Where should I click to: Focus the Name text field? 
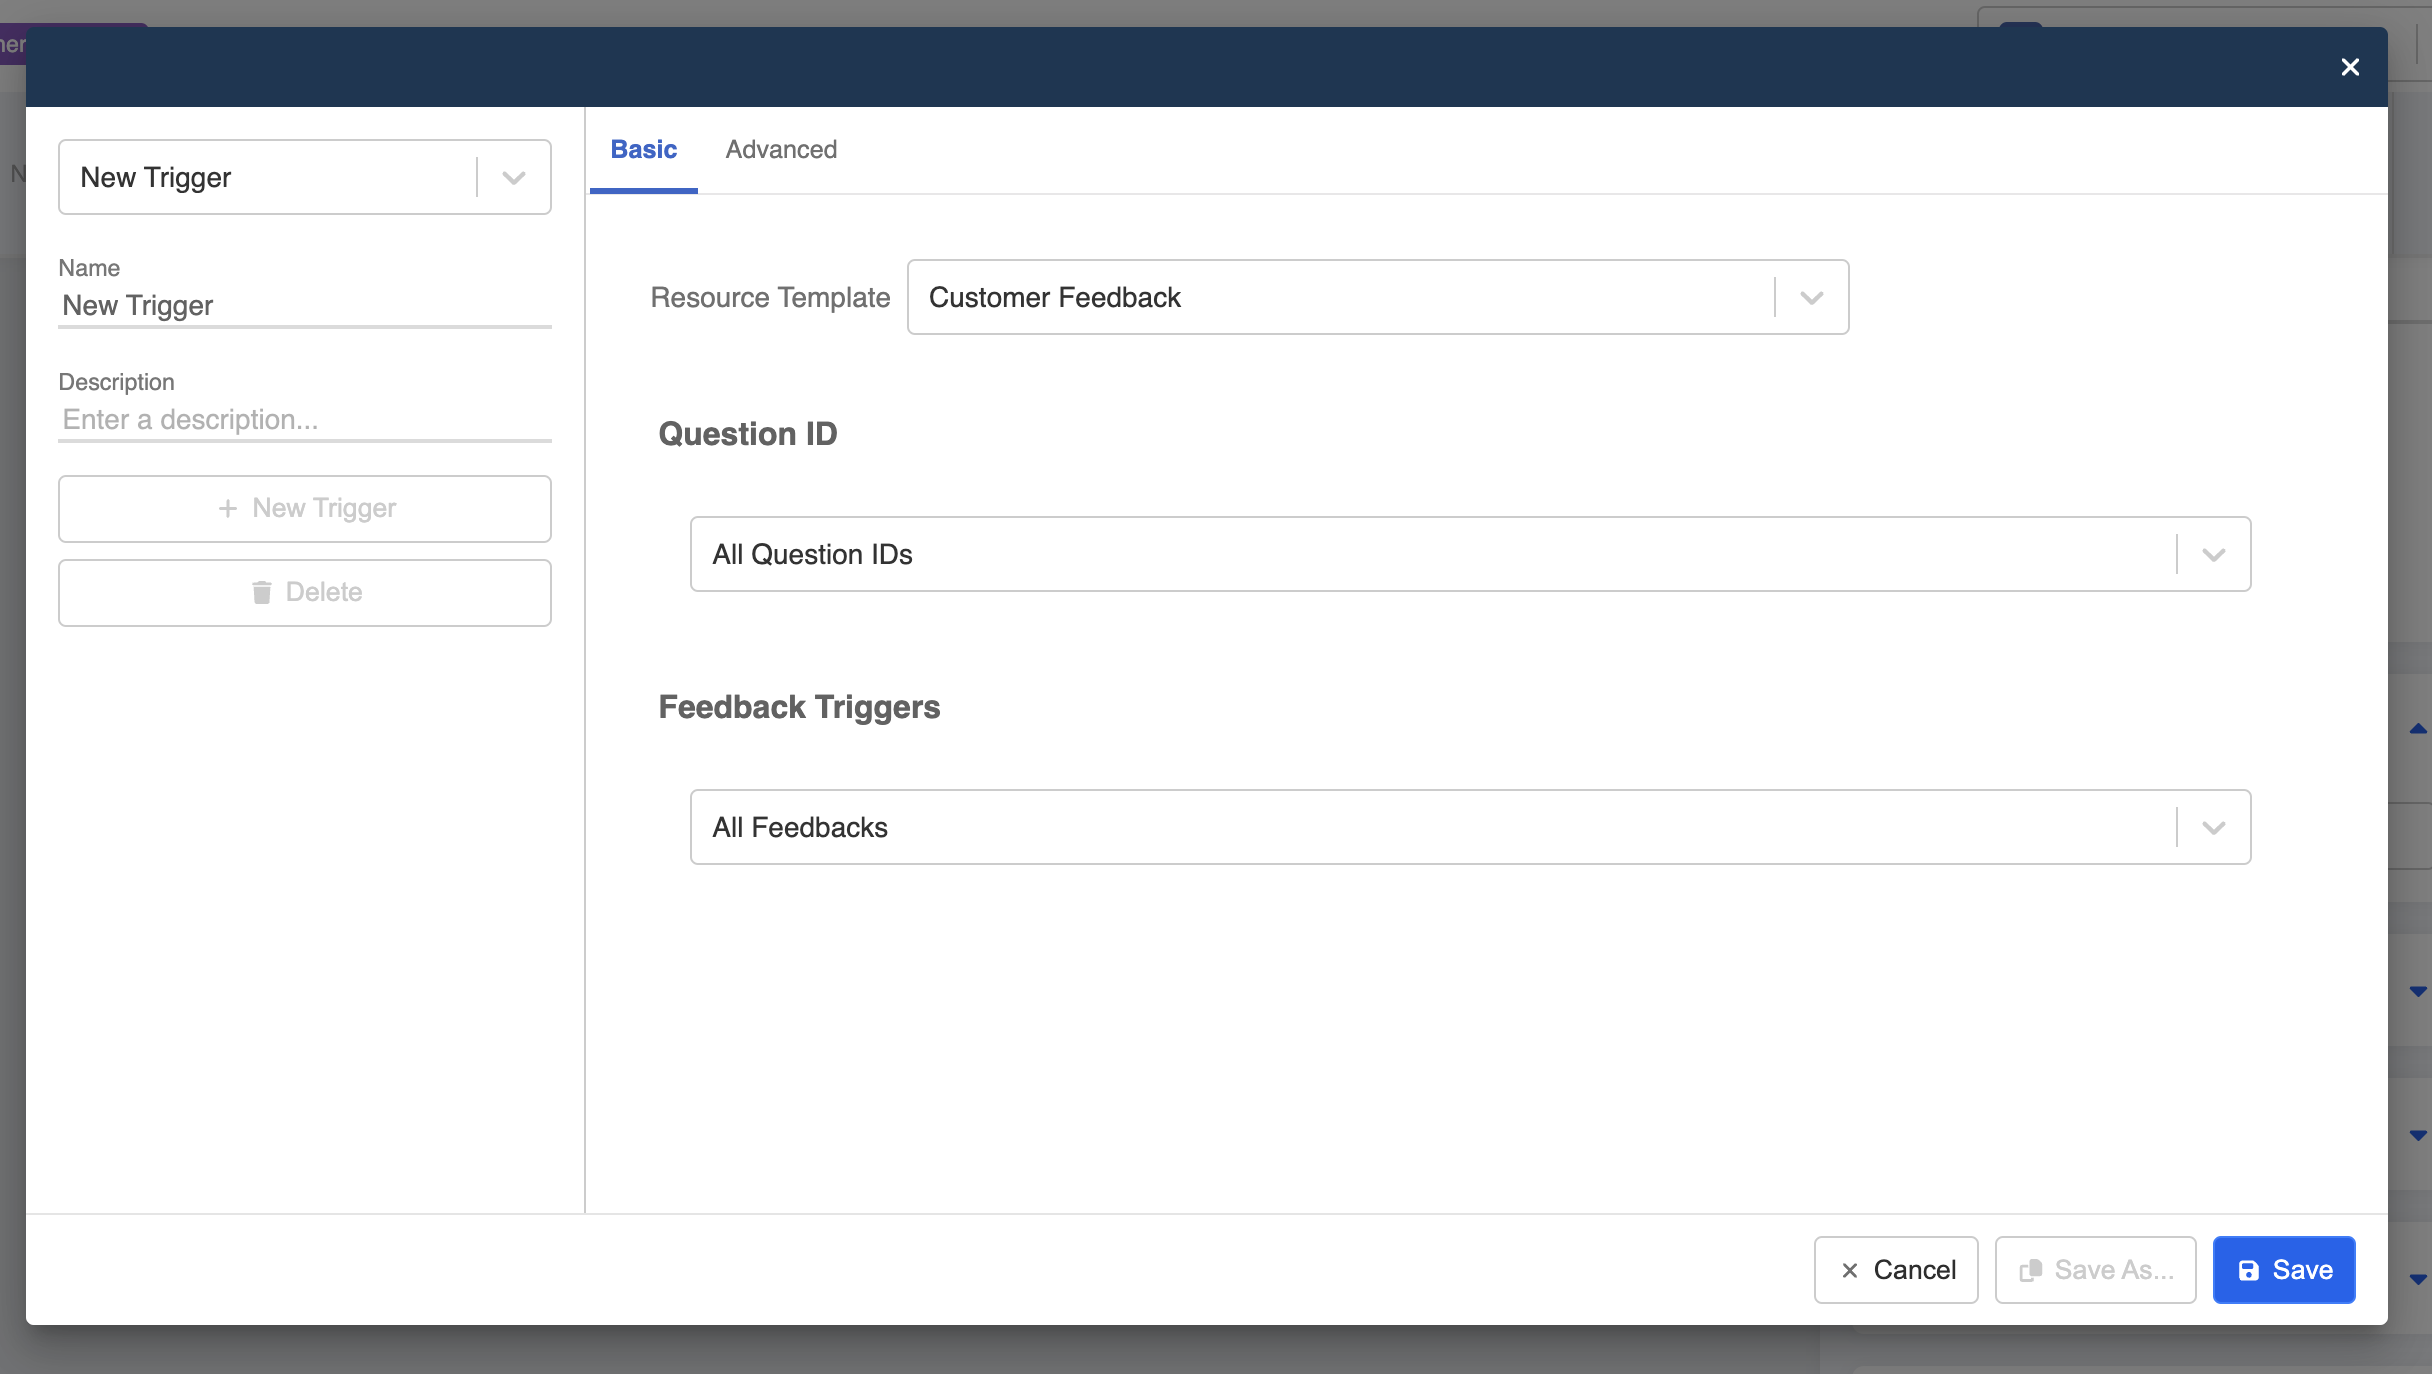point(304,306)
